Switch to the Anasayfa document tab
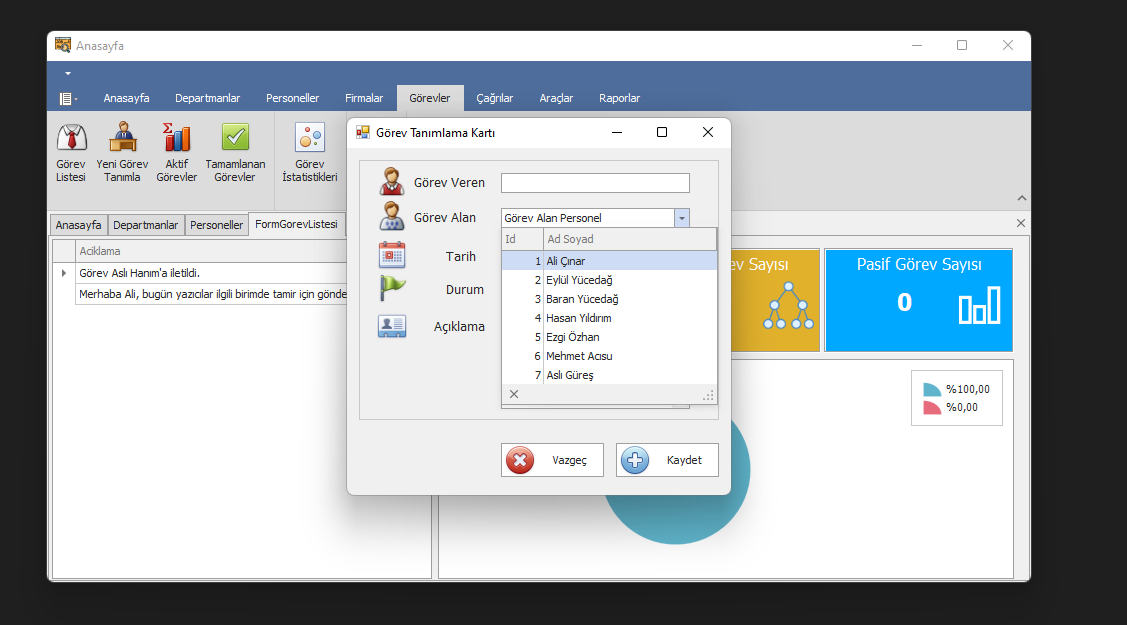The image size is (1127, 625). tap(78, 225)
